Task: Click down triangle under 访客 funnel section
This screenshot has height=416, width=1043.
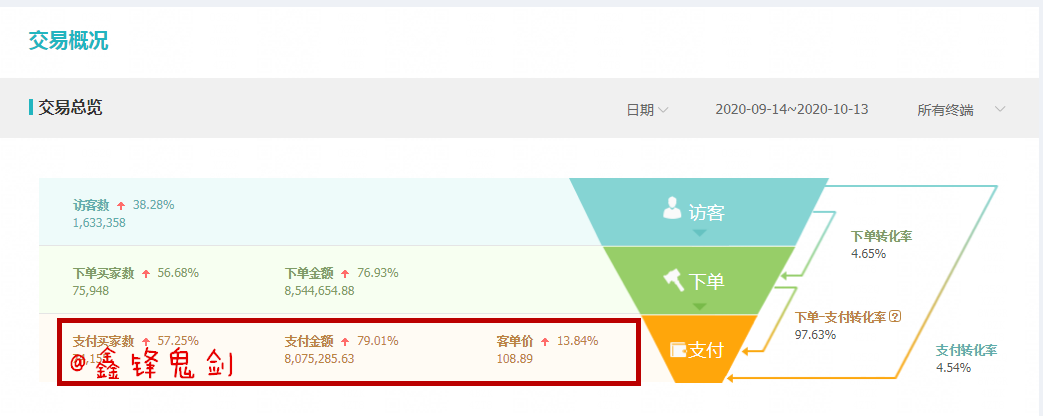Action: tap(699, 234)
